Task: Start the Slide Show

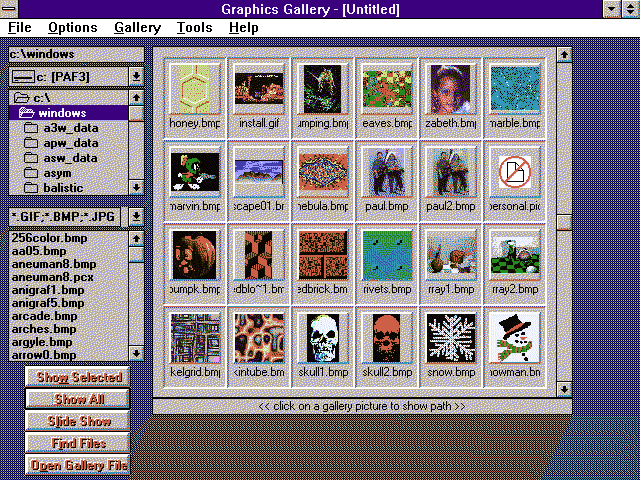Action: [79, 421]
